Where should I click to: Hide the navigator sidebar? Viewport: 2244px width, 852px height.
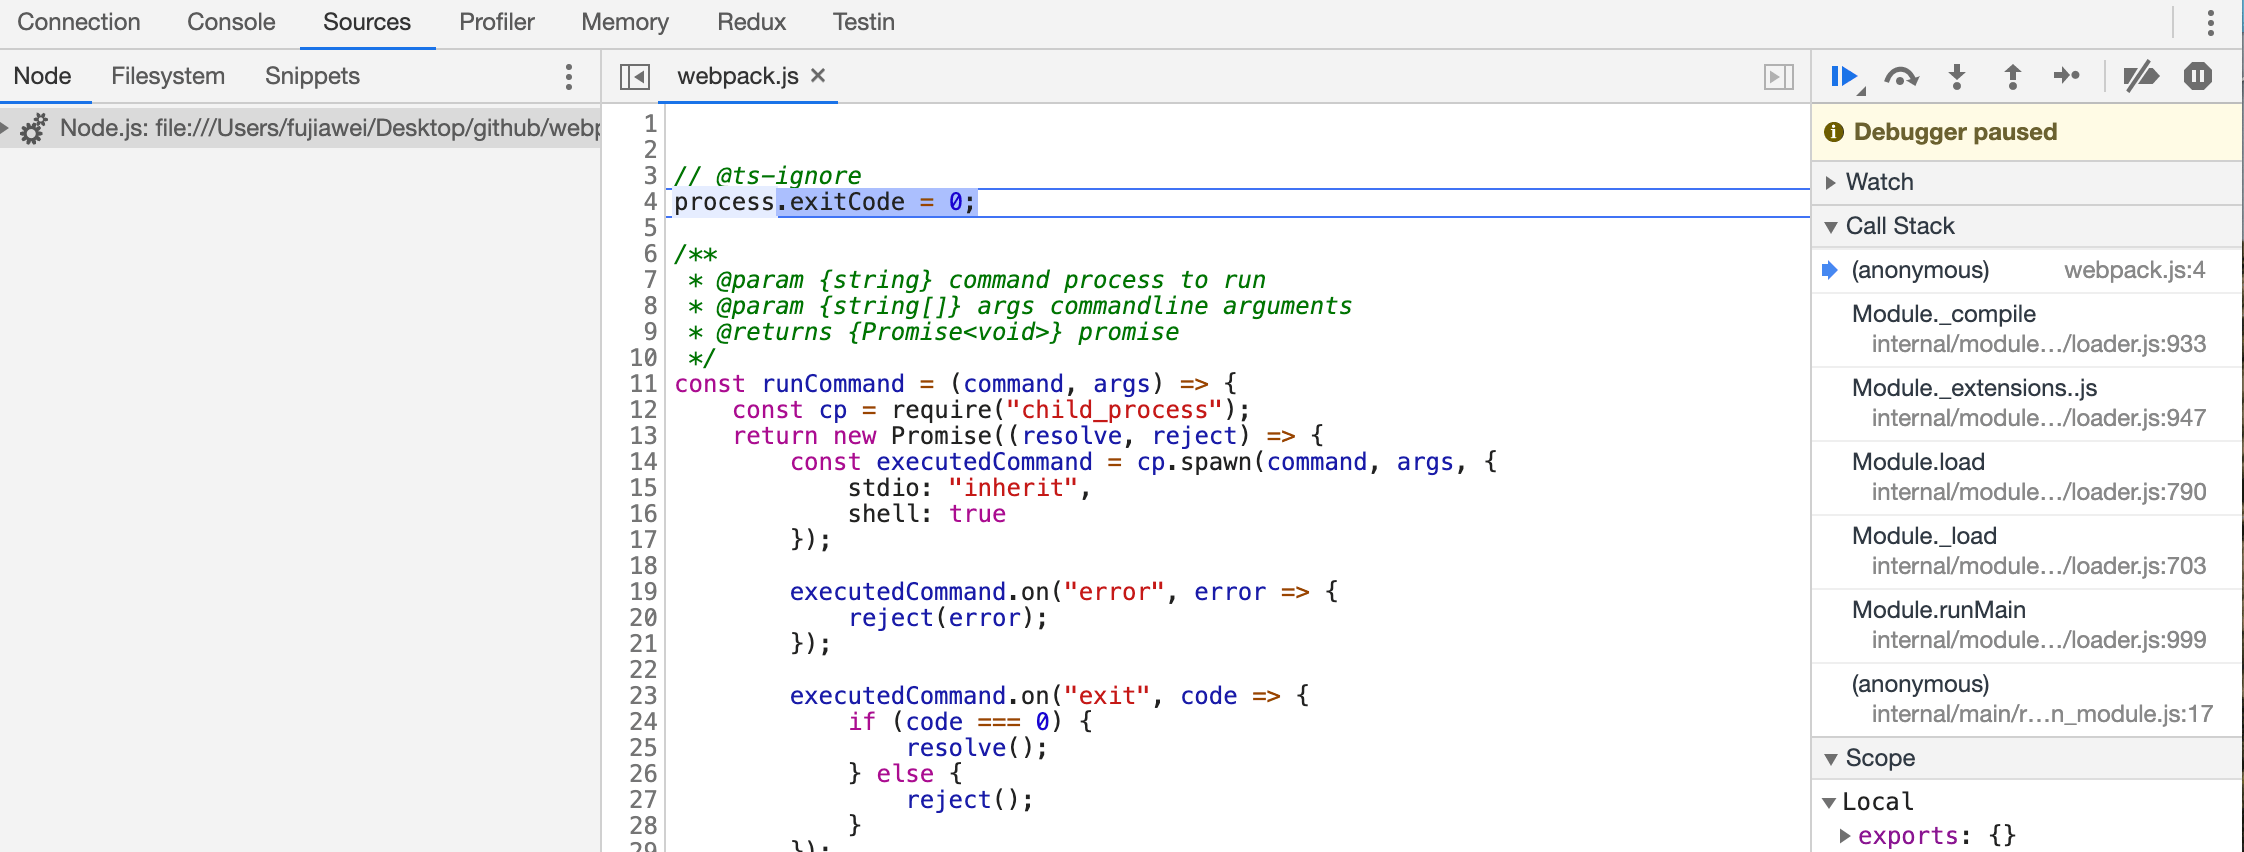[634, 77]
